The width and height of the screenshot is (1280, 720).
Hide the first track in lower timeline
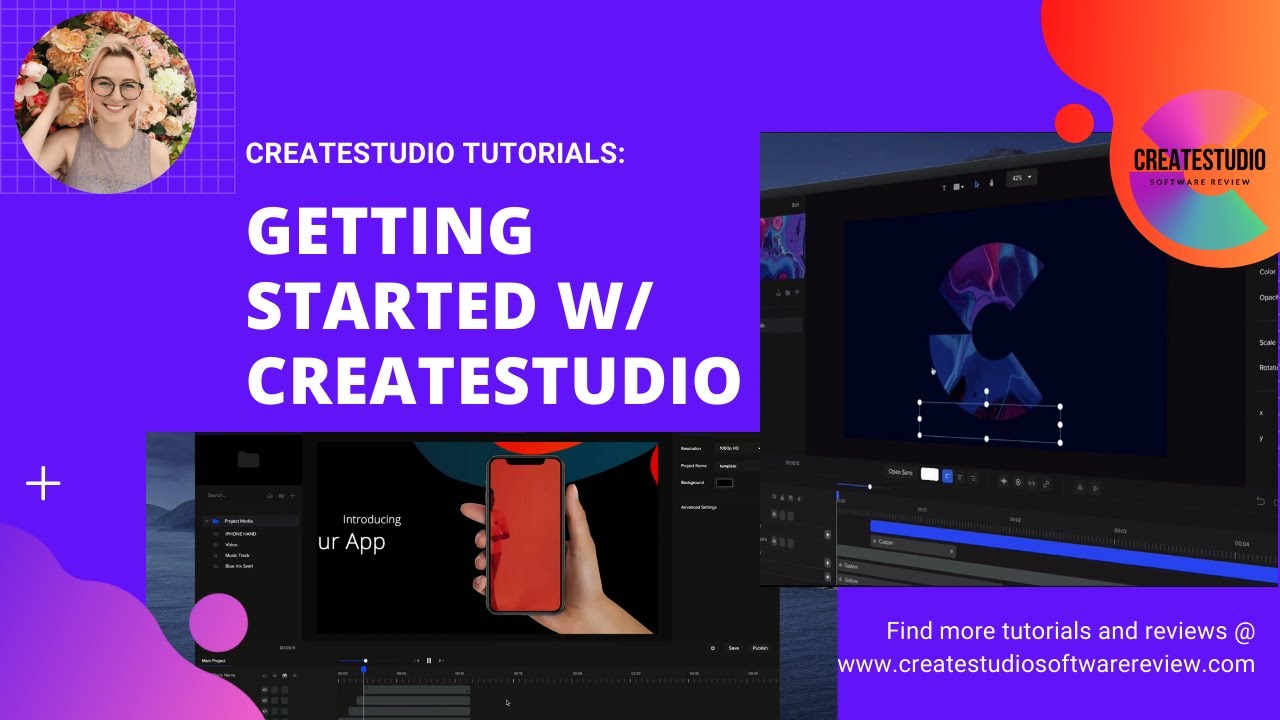click(264, 689)
